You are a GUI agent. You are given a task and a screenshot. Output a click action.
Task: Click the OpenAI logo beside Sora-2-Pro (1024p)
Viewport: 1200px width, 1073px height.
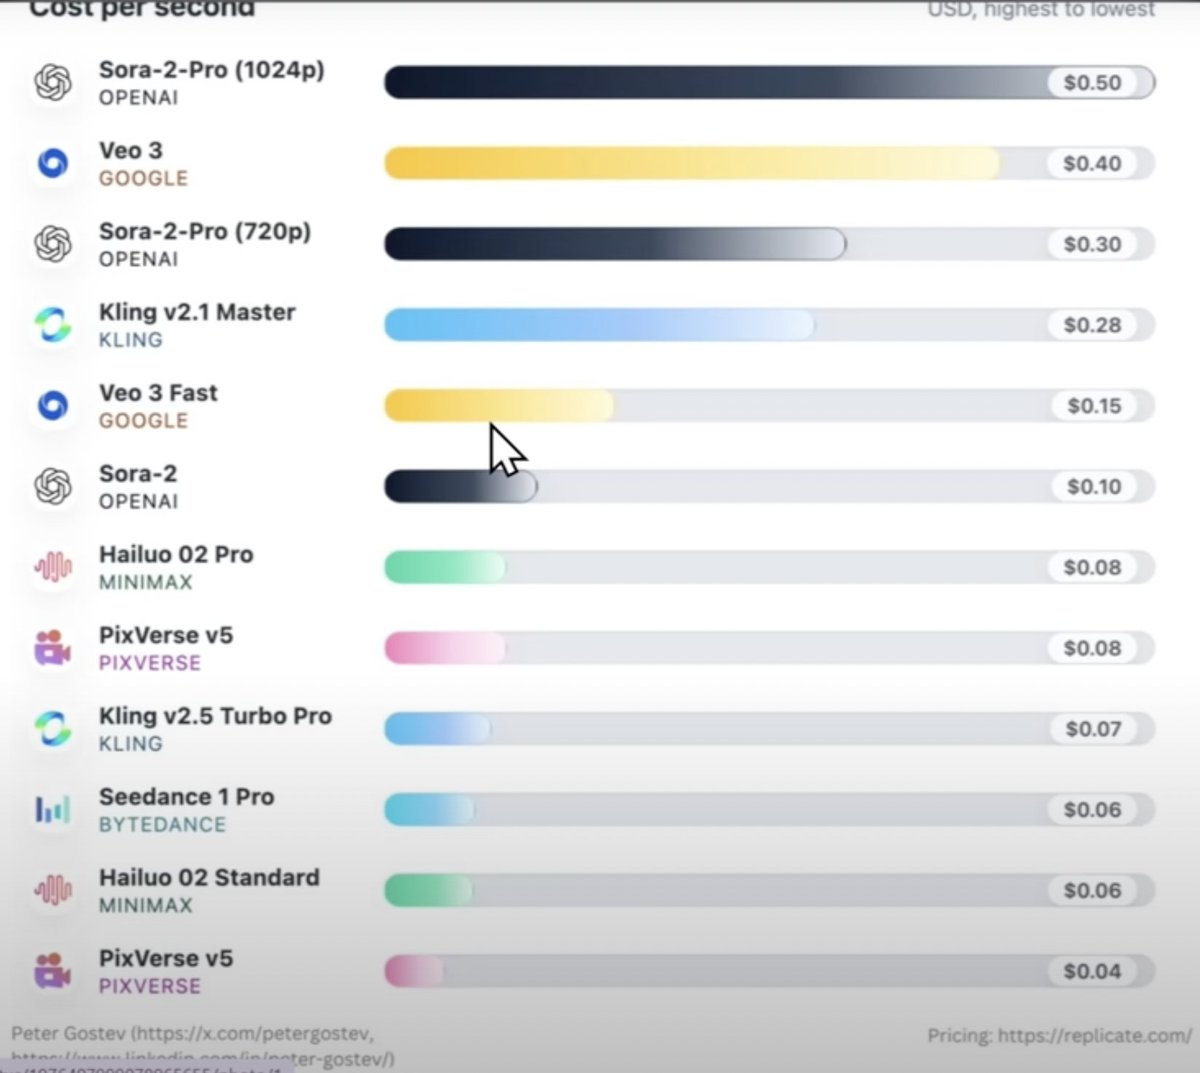[53, 82]
